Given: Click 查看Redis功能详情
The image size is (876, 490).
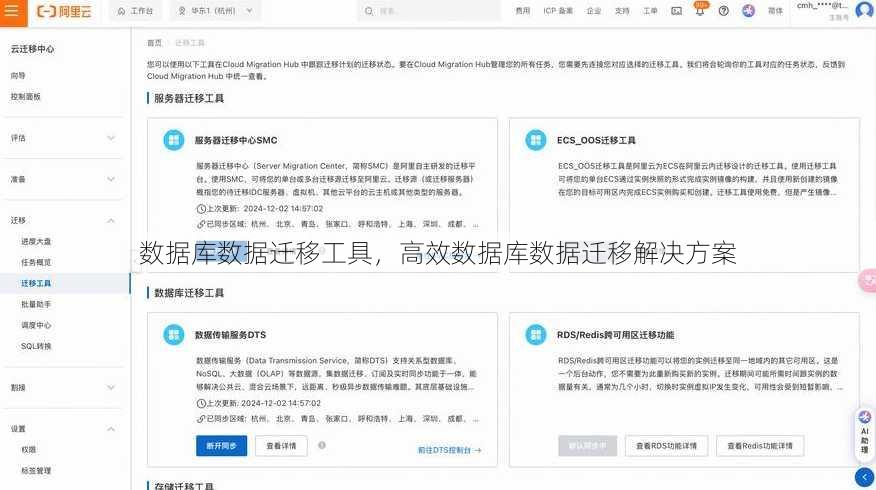Looking at the screenshot, I should [760, 446].
